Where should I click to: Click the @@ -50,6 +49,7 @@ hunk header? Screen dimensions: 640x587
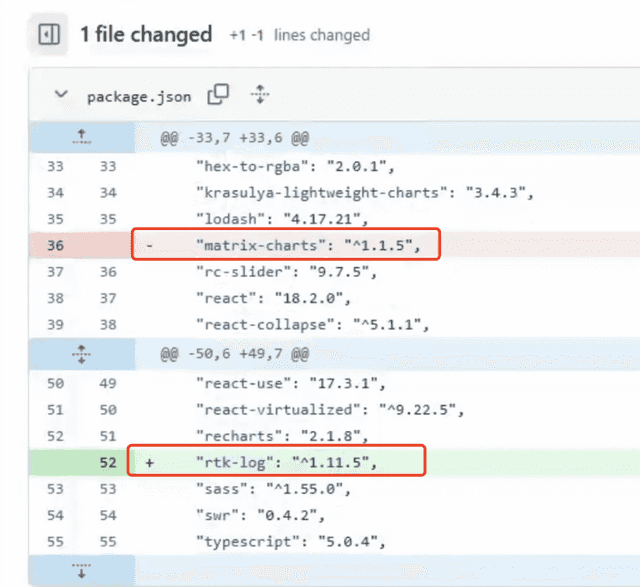pos(235,354)
